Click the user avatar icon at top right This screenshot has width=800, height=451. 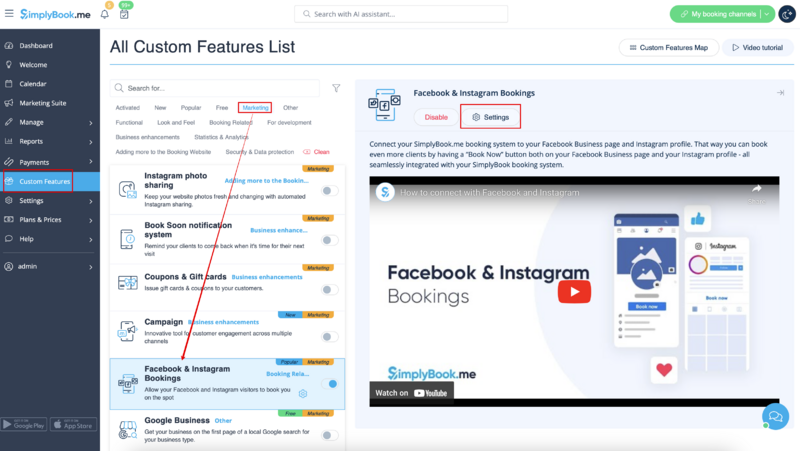pyautogui.click(x=787, y=14)
